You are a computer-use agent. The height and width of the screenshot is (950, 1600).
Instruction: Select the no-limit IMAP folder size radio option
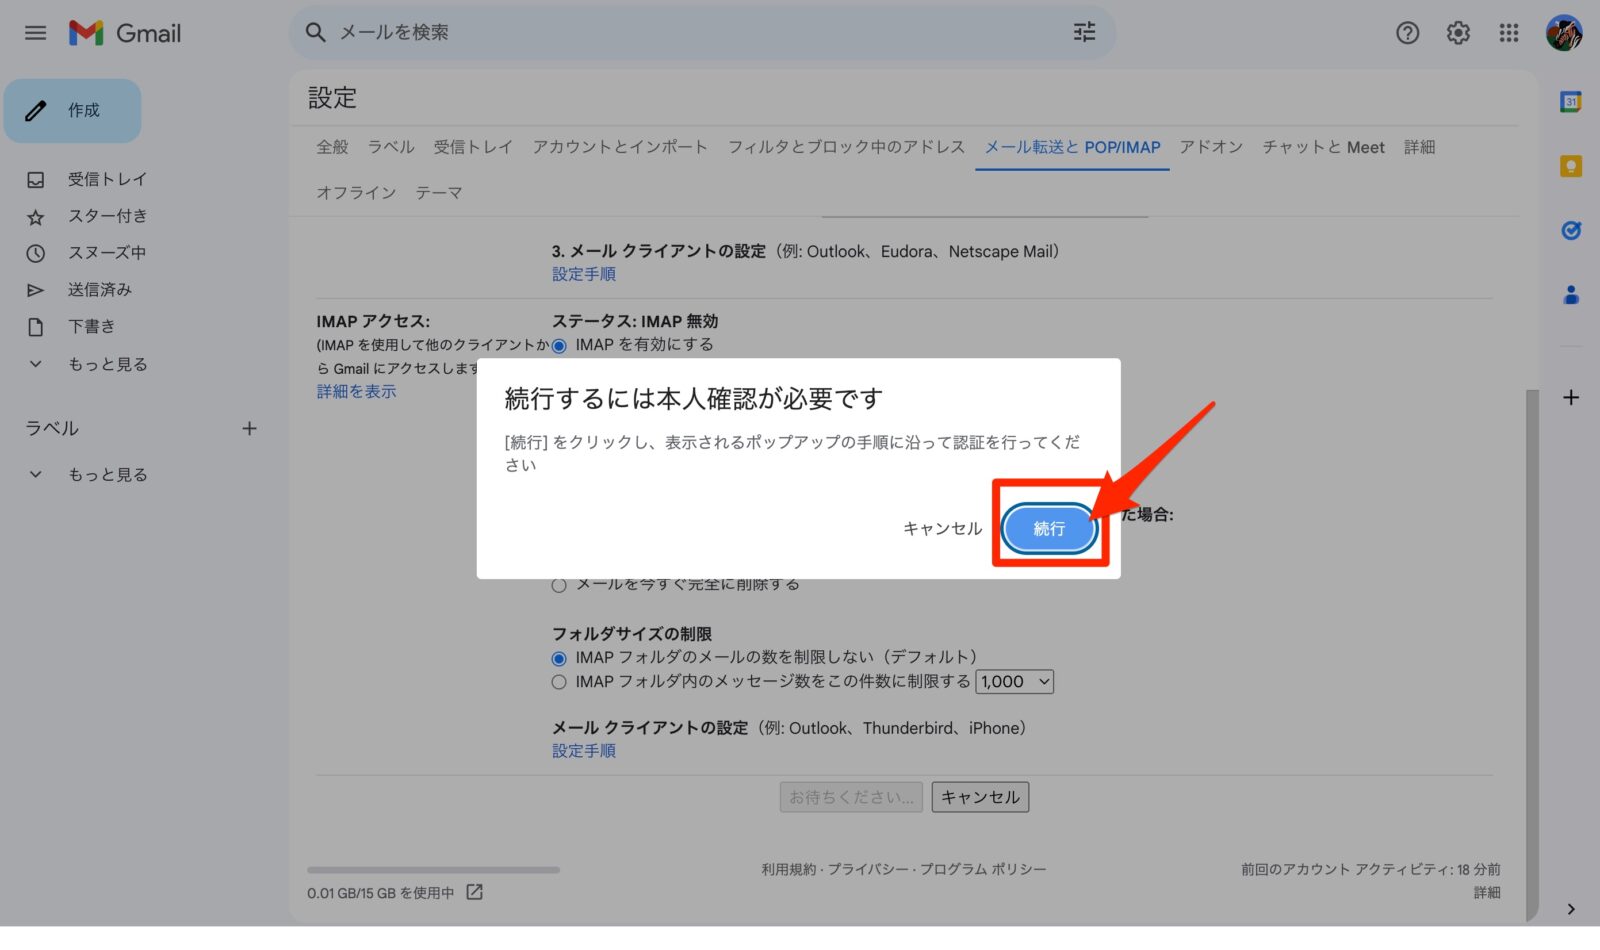(559, 659)
